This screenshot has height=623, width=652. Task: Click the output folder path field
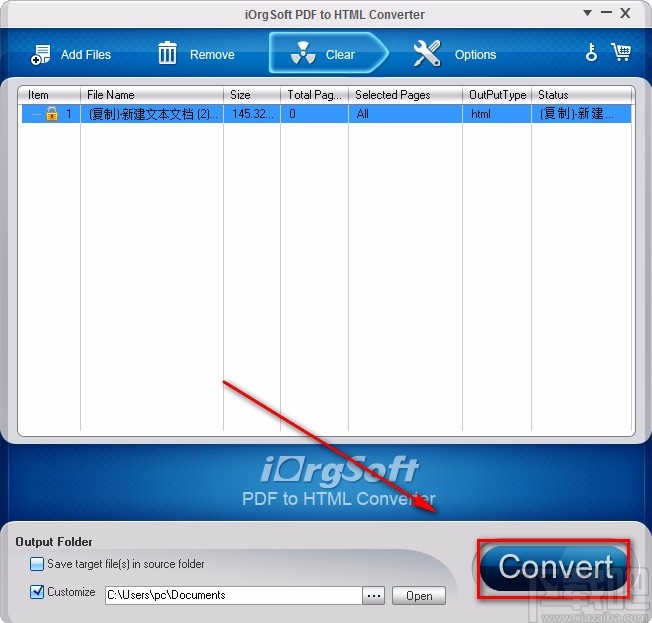[x=233, y=595]
